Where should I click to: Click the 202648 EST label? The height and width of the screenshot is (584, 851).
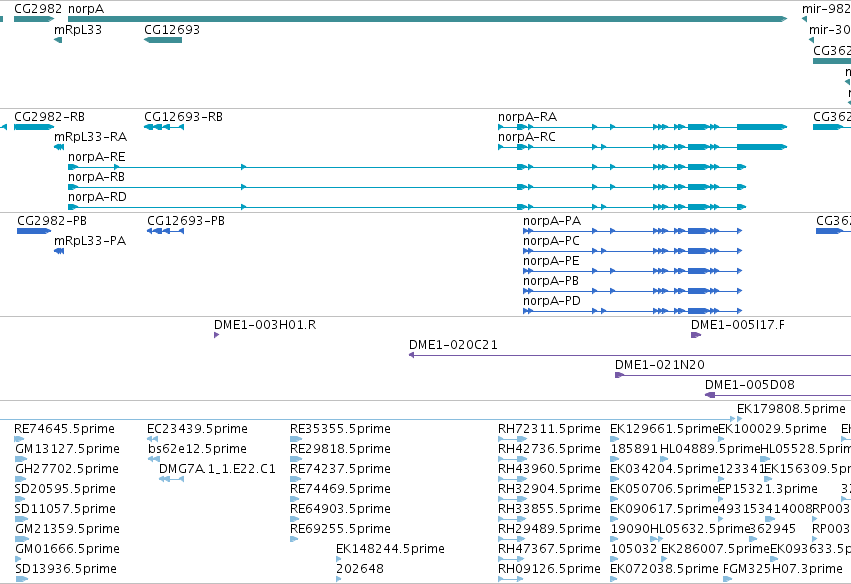(x=360, y=569)
